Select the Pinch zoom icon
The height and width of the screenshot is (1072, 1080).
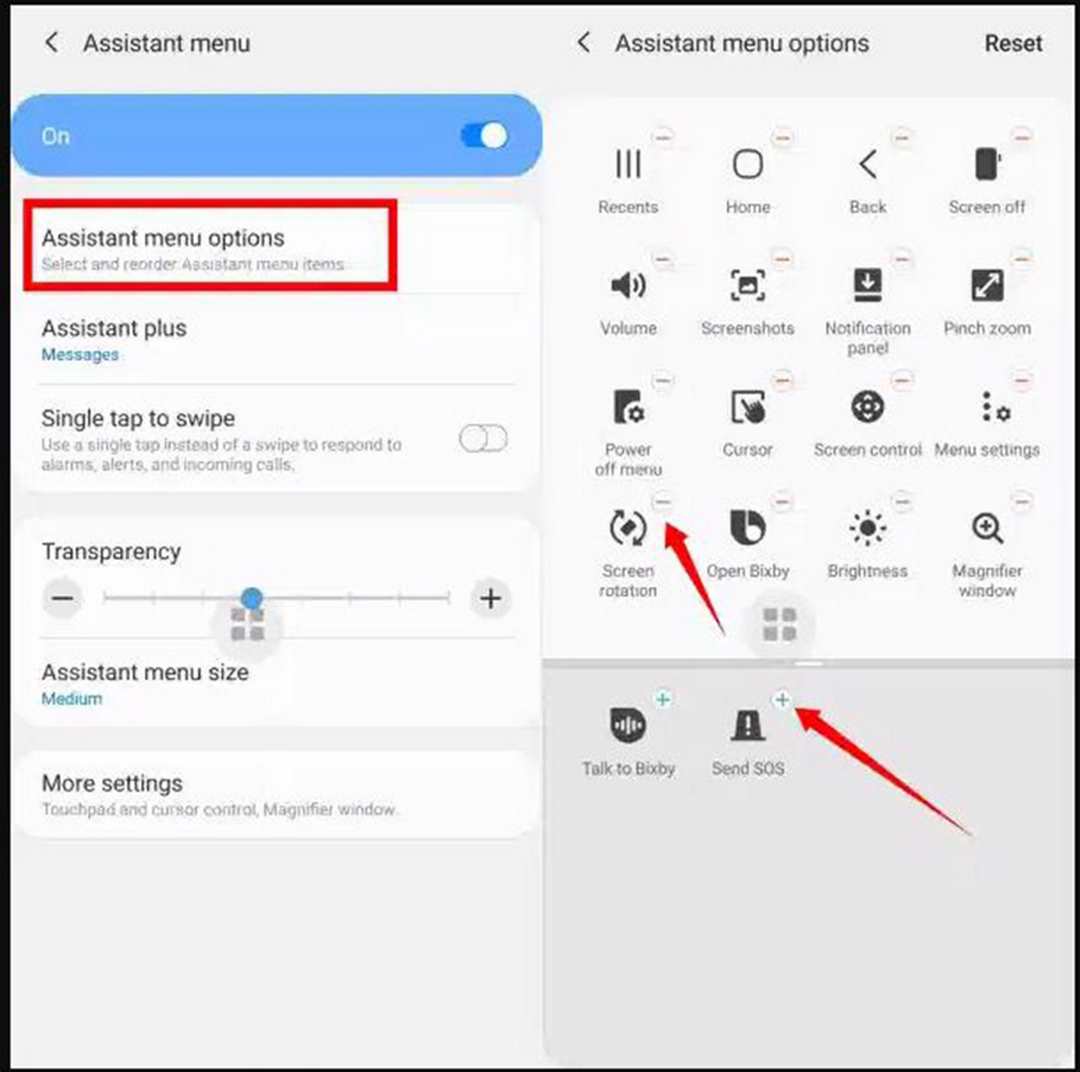click(987, 285)
